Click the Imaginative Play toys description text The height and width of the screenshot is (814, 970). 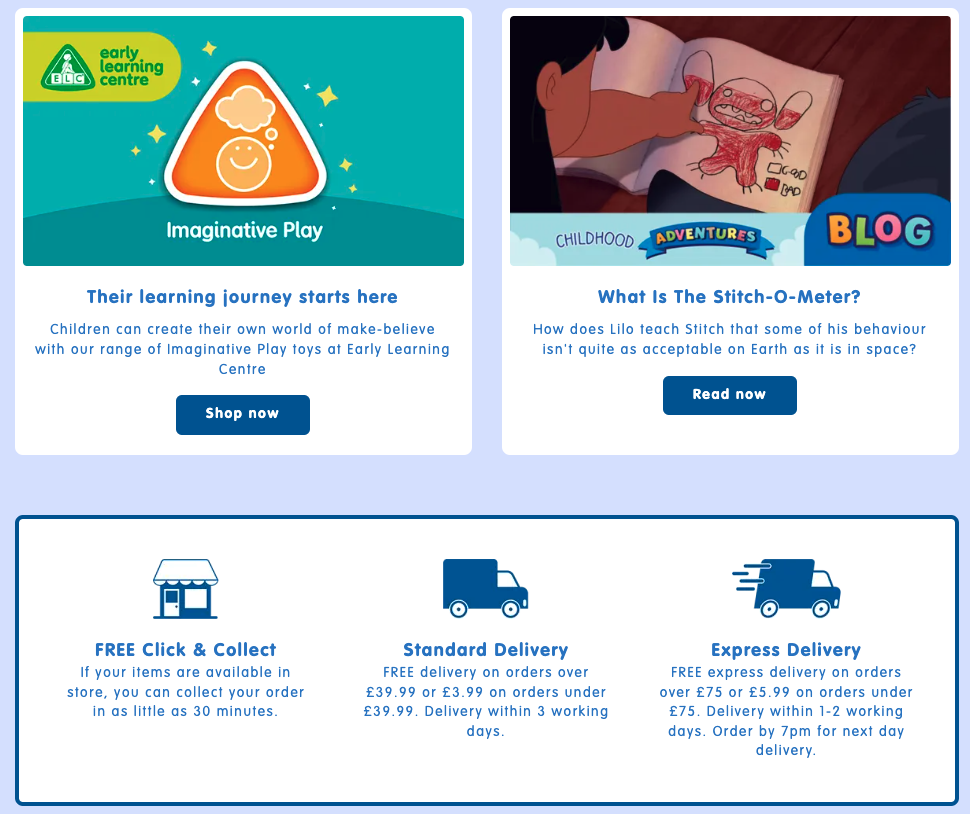point(242,349)
